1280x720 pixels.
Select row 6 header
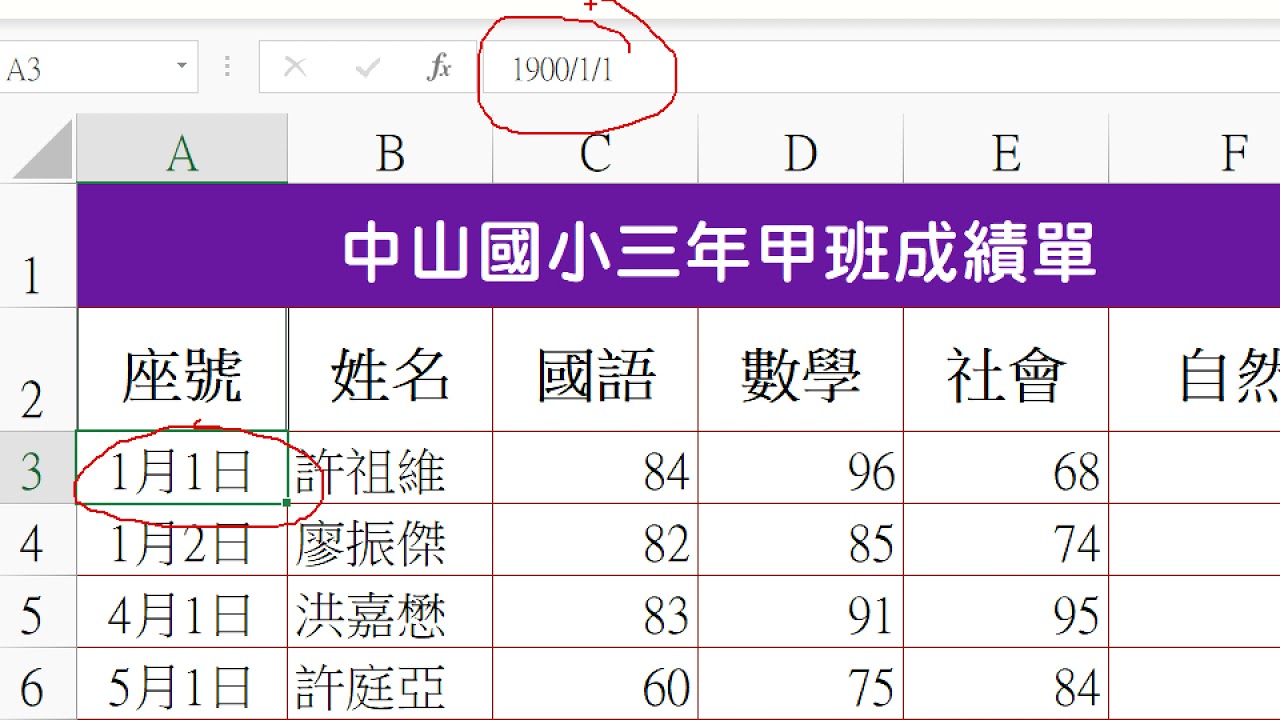click(38, 683)
